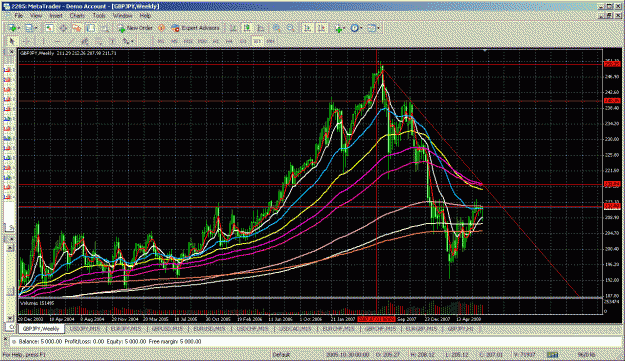Click the Default profile status bar entry
Viewport: 625px width, 361px height.
coord(281,355)
